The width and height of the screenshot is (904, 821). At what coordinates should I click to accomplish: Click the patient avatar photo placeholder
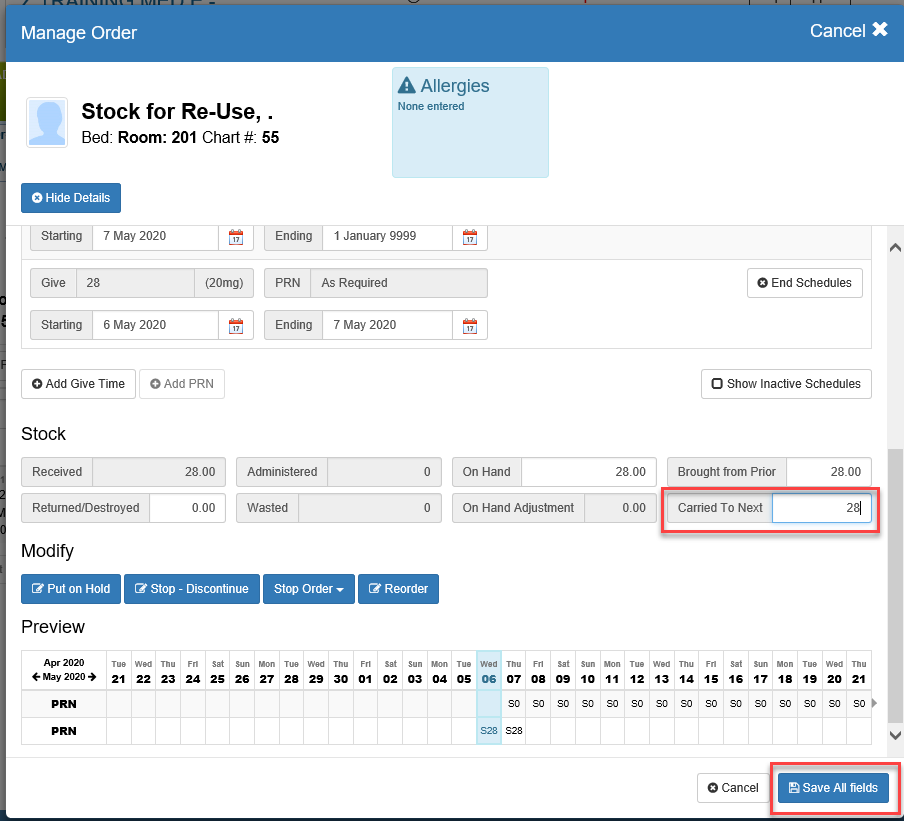click(47, 123)
